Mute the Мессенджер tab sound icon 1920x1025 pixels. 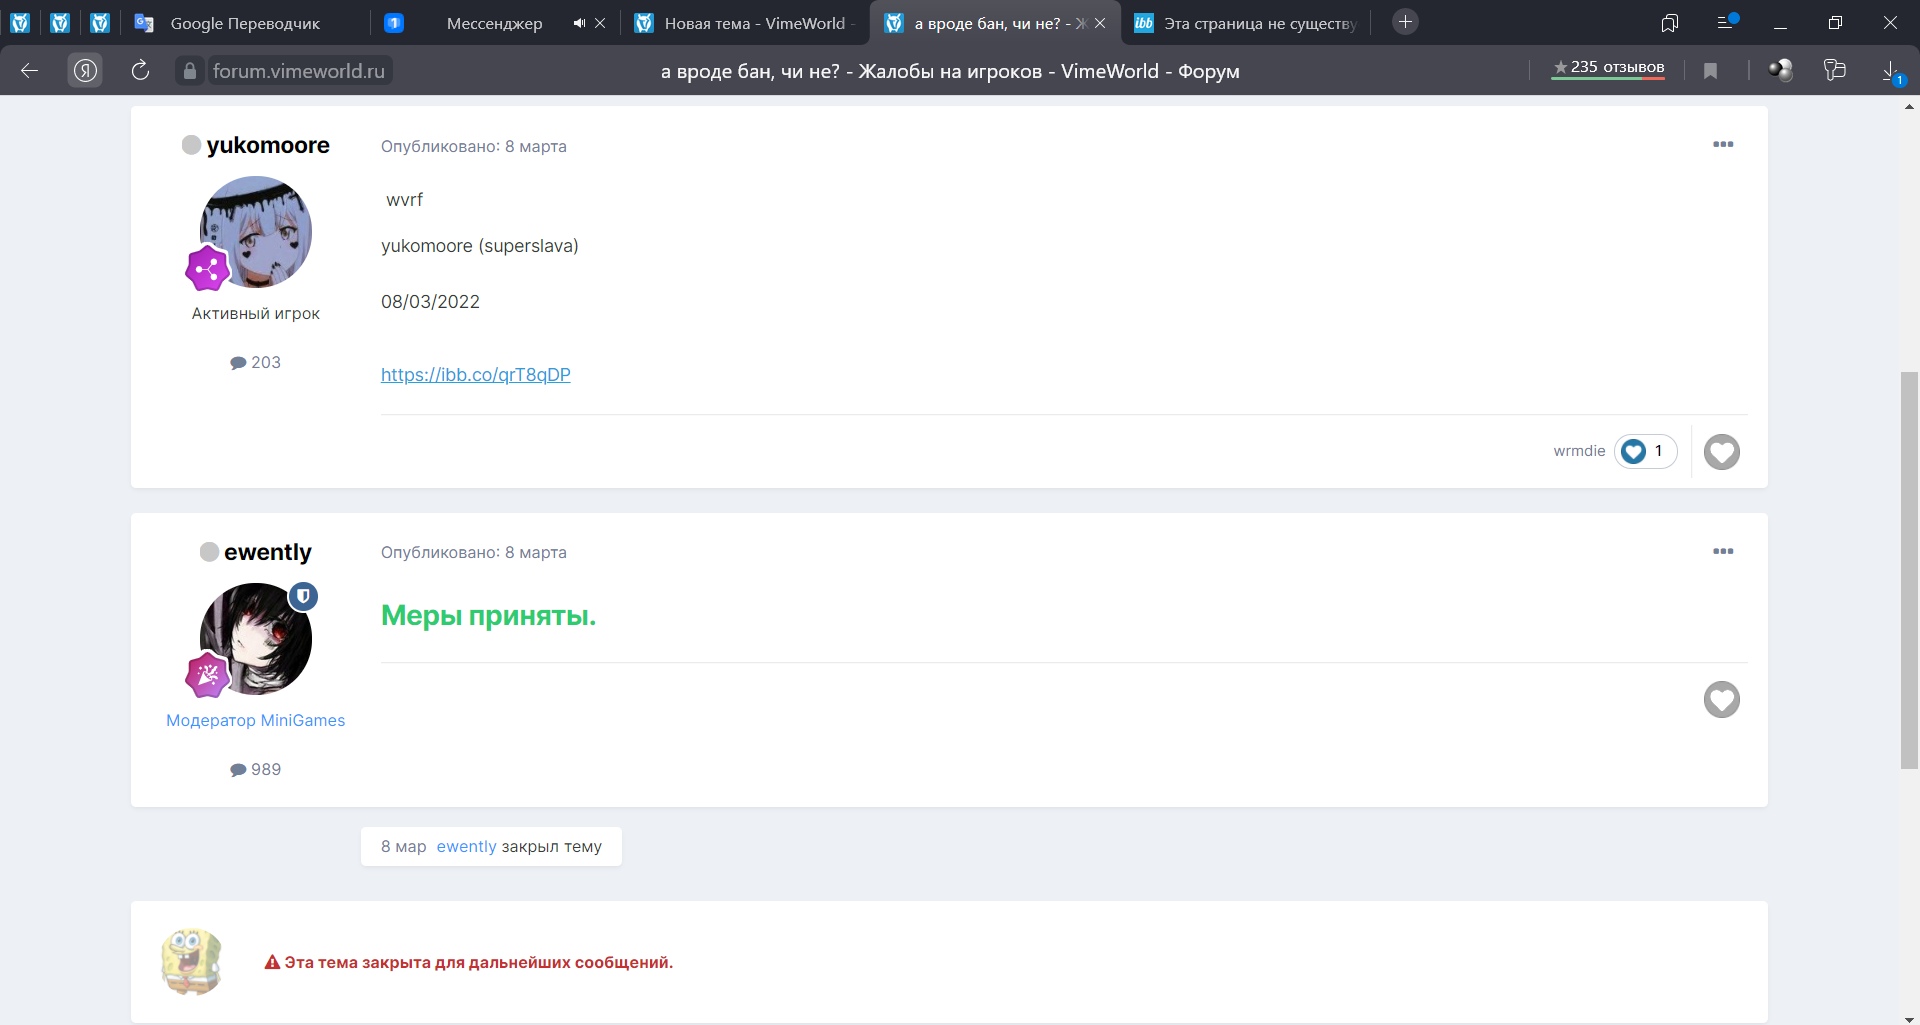[579, 23]
